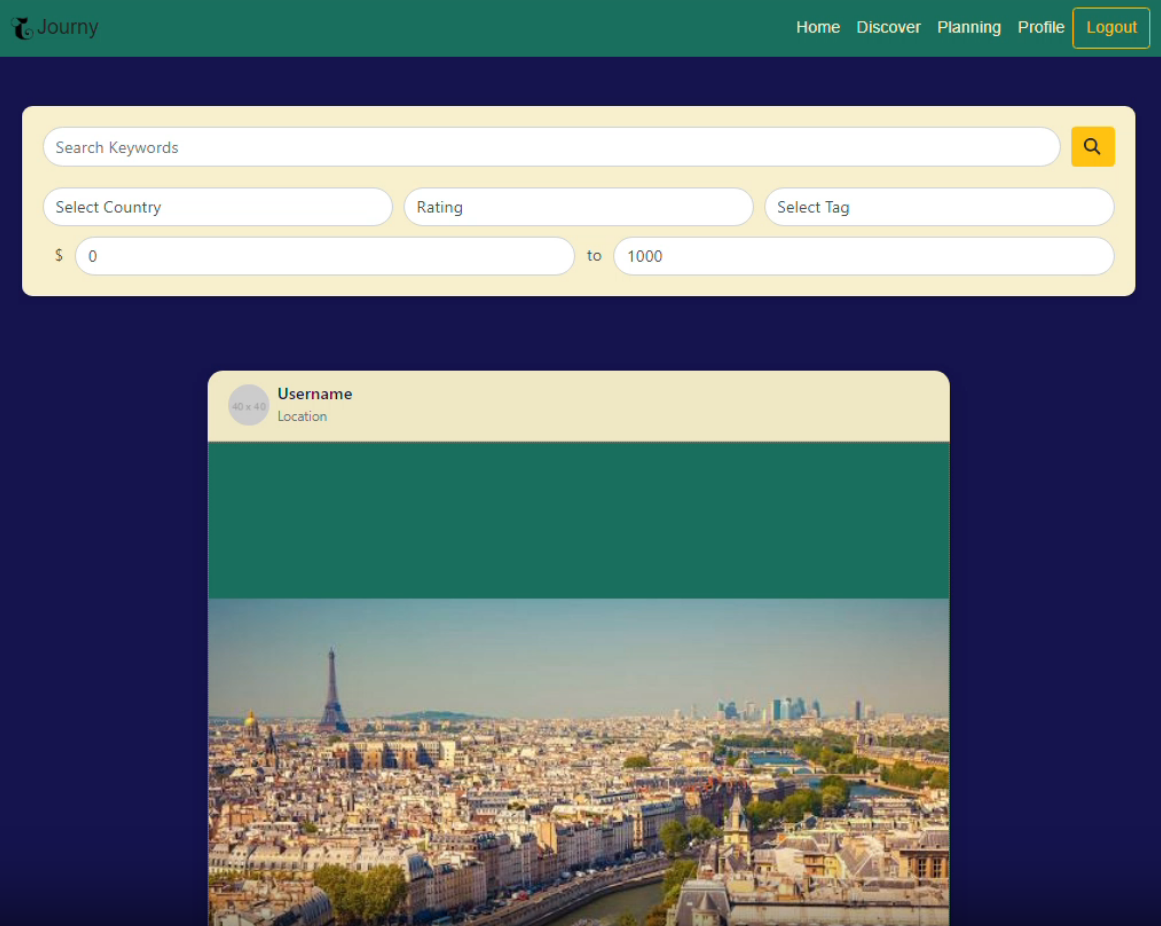
Task: Click the Paris cityscape photo
Action: [x=578, y=760]
